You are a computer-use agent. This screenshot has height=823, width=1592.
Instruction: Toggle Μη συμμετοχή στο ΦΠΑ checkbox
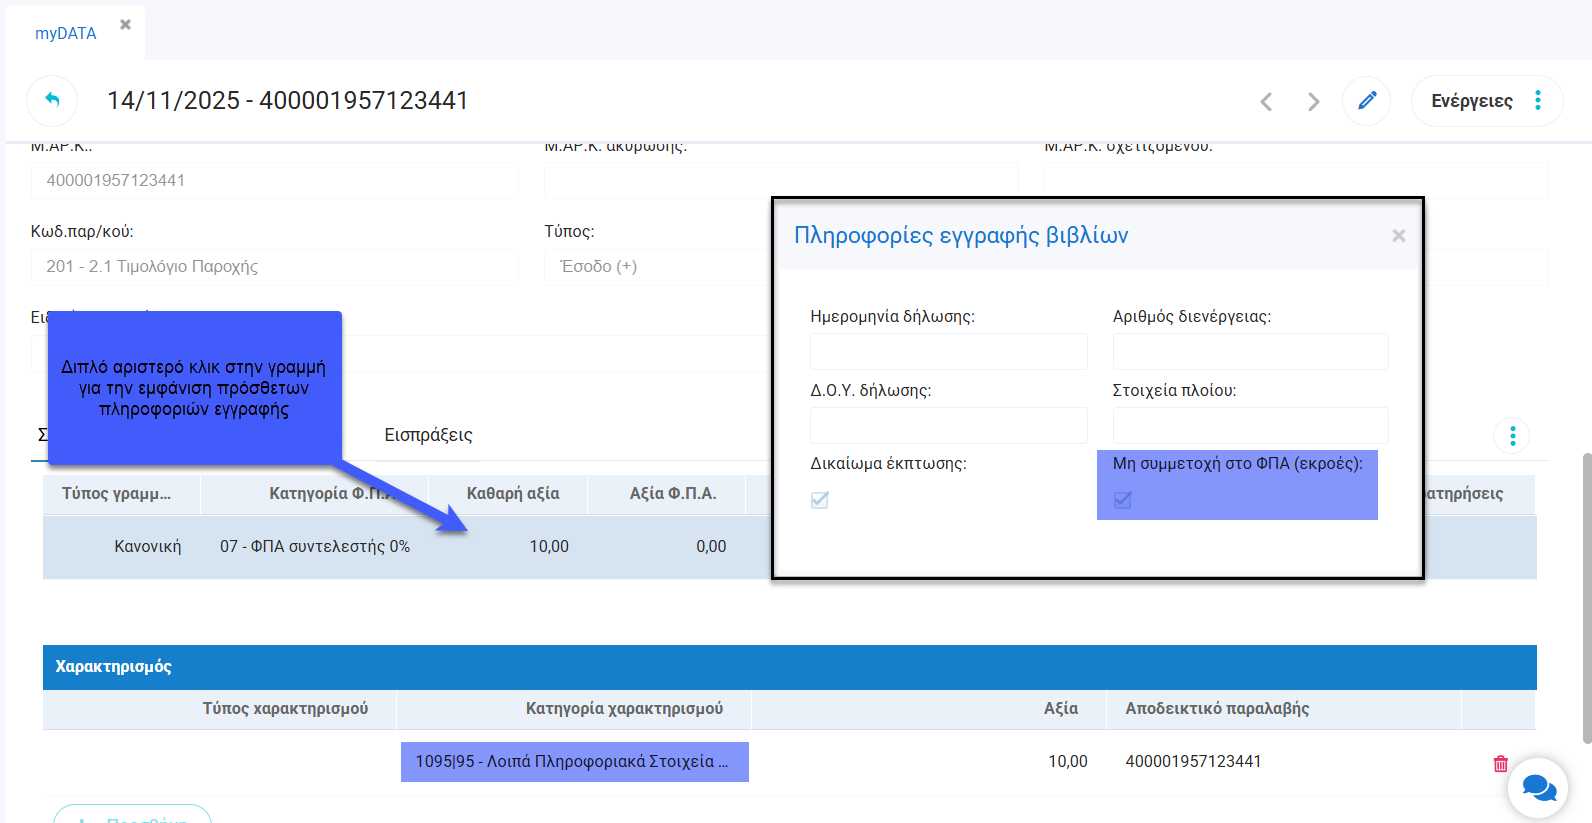point(1123,500)
